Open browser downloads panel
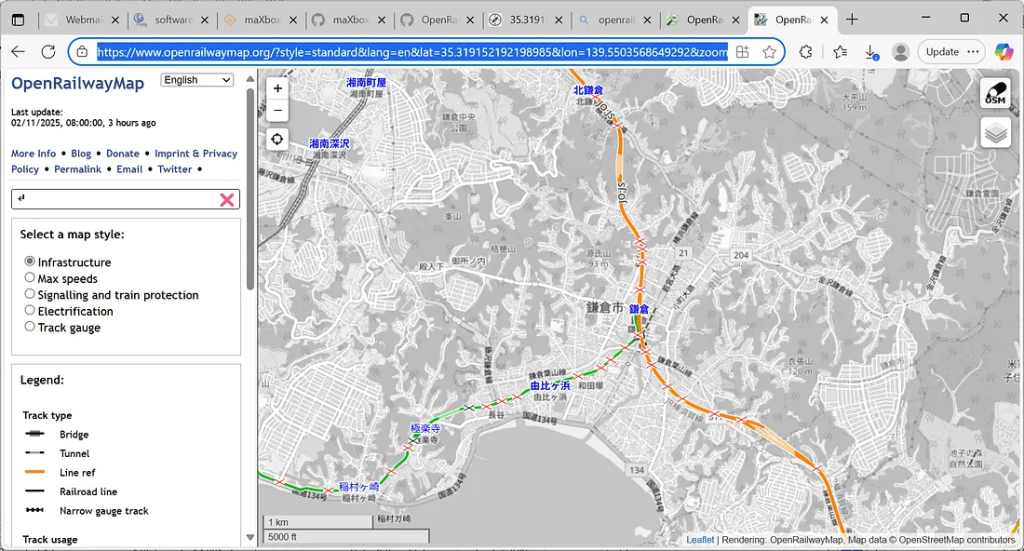This screenshot has height=551, width=1024. coord(871,52)
